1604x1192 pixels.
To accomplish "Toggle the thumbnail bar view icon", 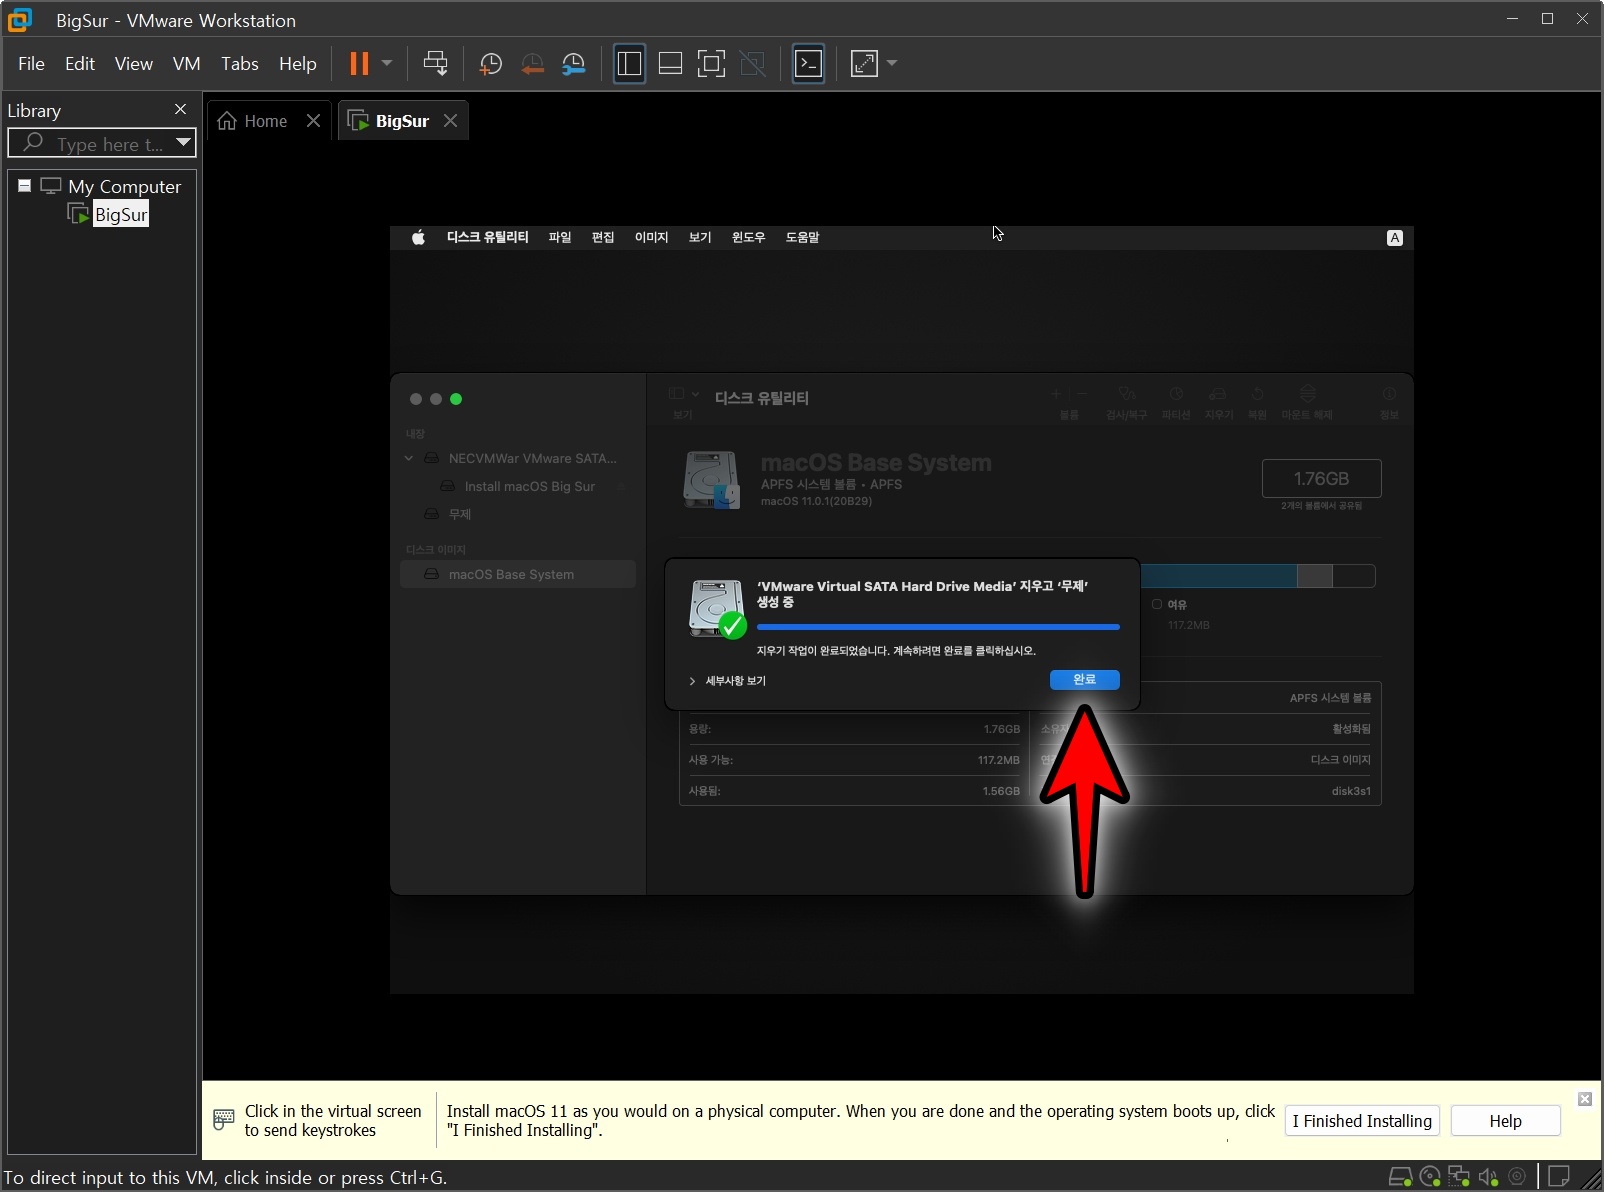I will pyautogui.click(x=670, y=64).
